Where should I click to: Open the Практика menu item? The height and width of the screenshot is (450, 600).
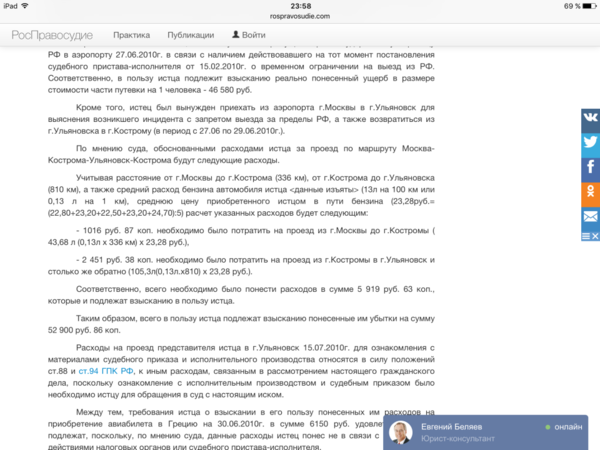tap(148, 34)
